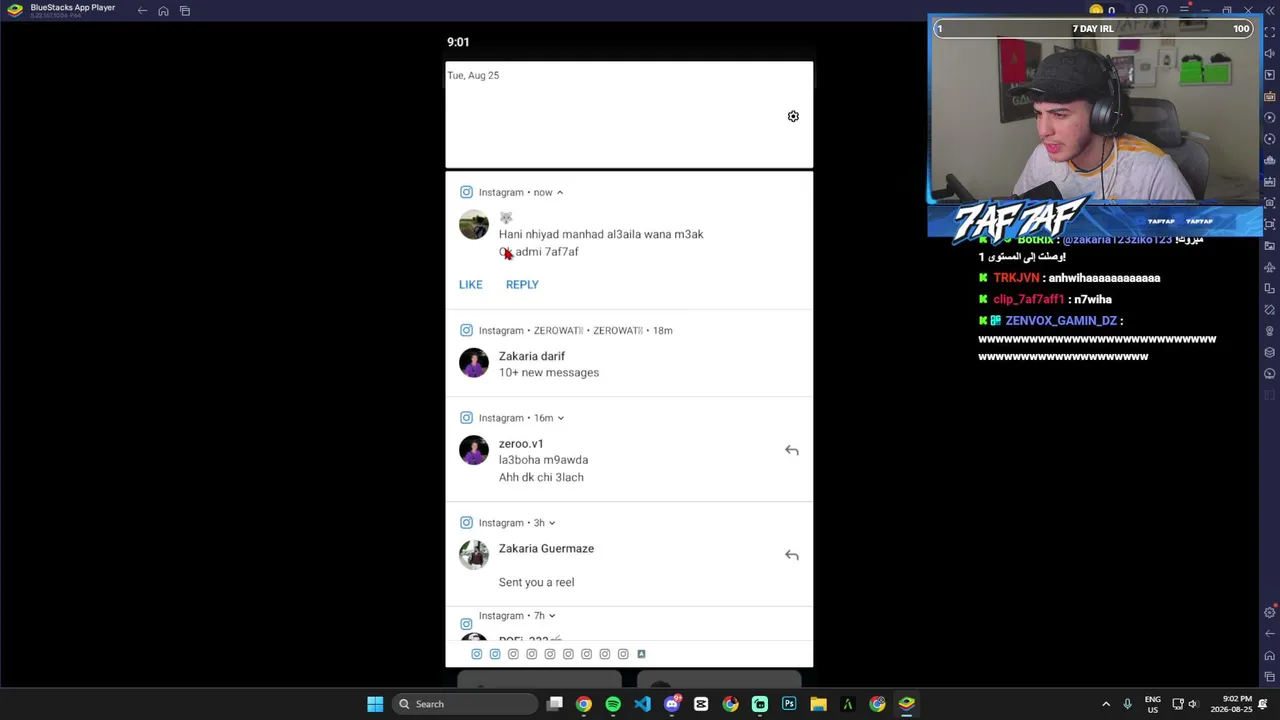This screenshot has width=1280, height=720.
Task: Collapse the newest Instagram notification chevron
Action: coord(560,192)
